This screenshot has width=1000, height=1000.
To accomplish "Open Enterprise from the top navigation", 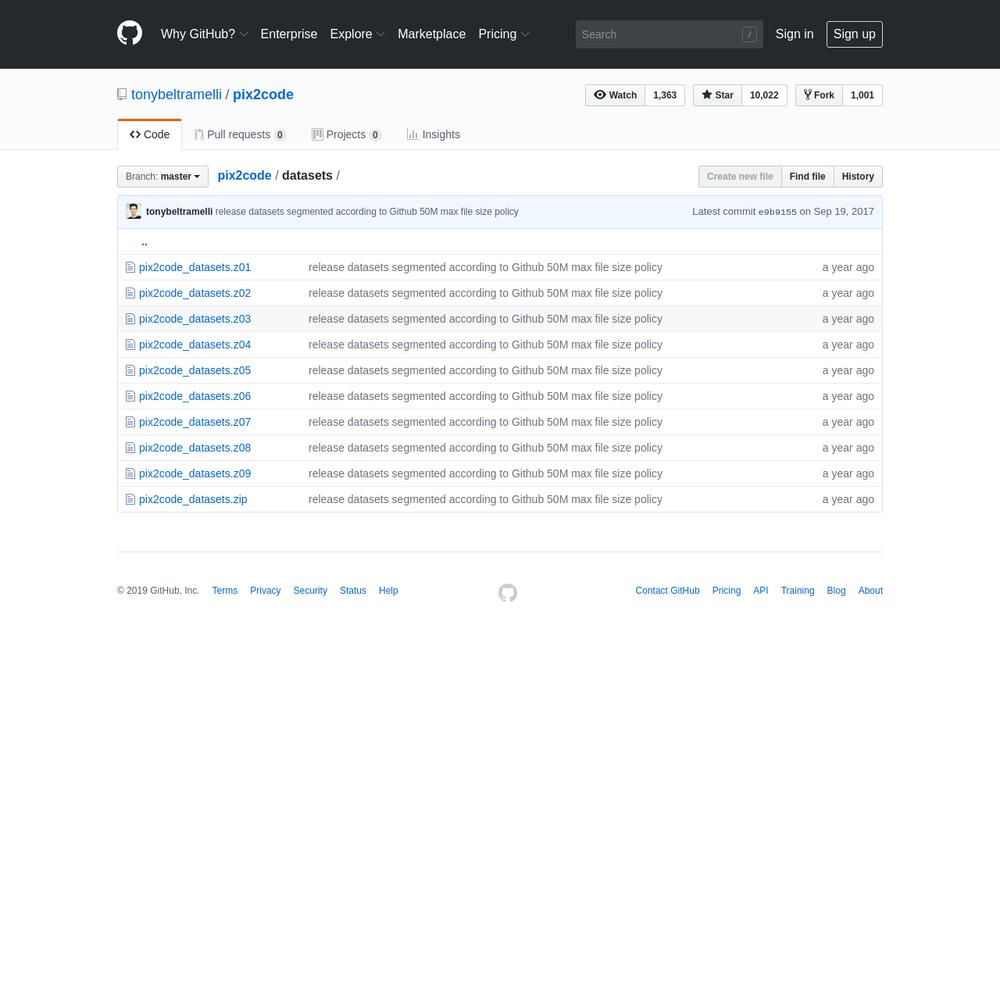I will (x=289, y=34).
